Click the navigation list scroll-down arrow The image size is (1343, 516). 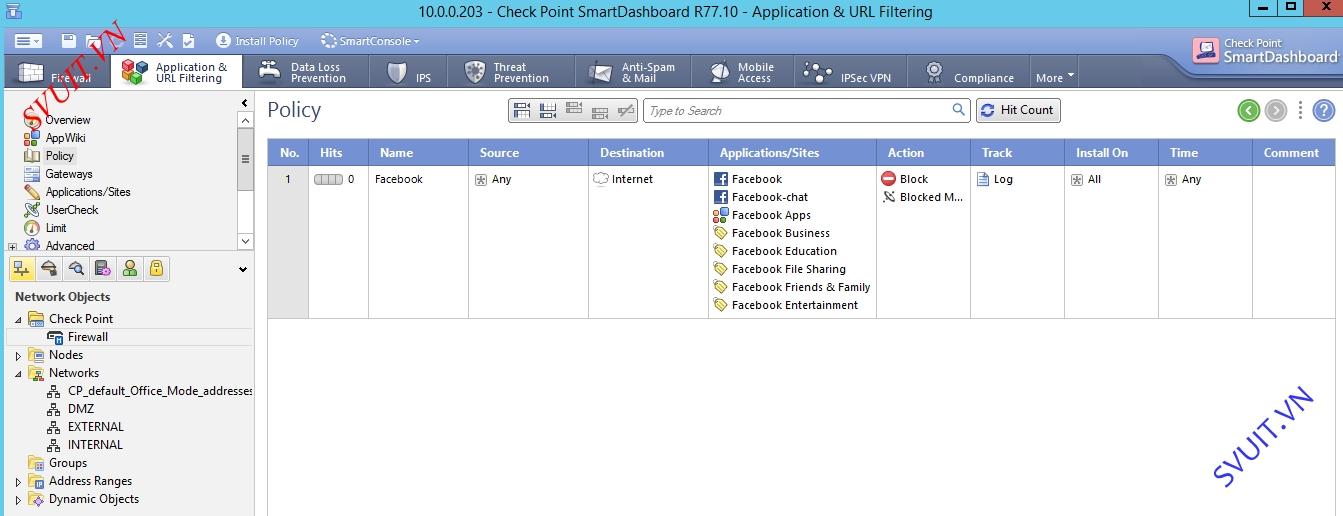pos(246,241)
